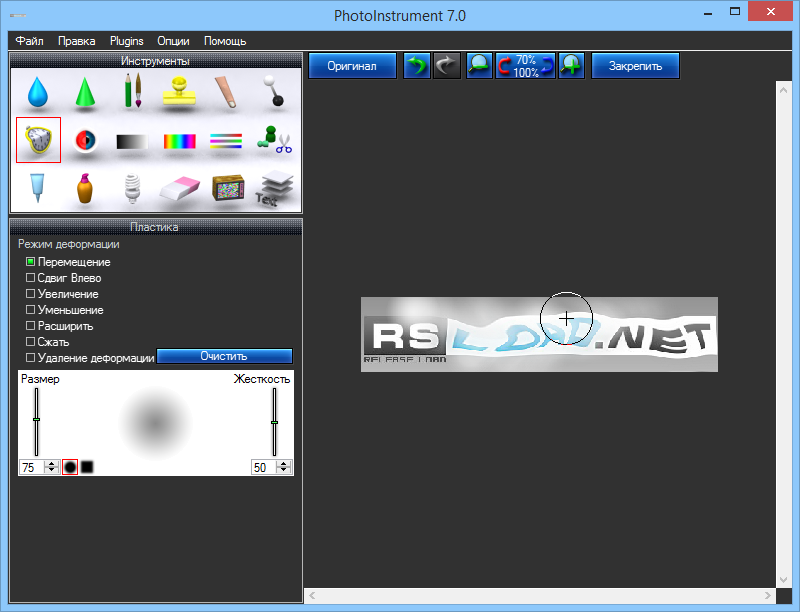This screenshot has width=800, height=612.
Task: Activate the melting clock Liquify tool
Action: tap(38, 140)
